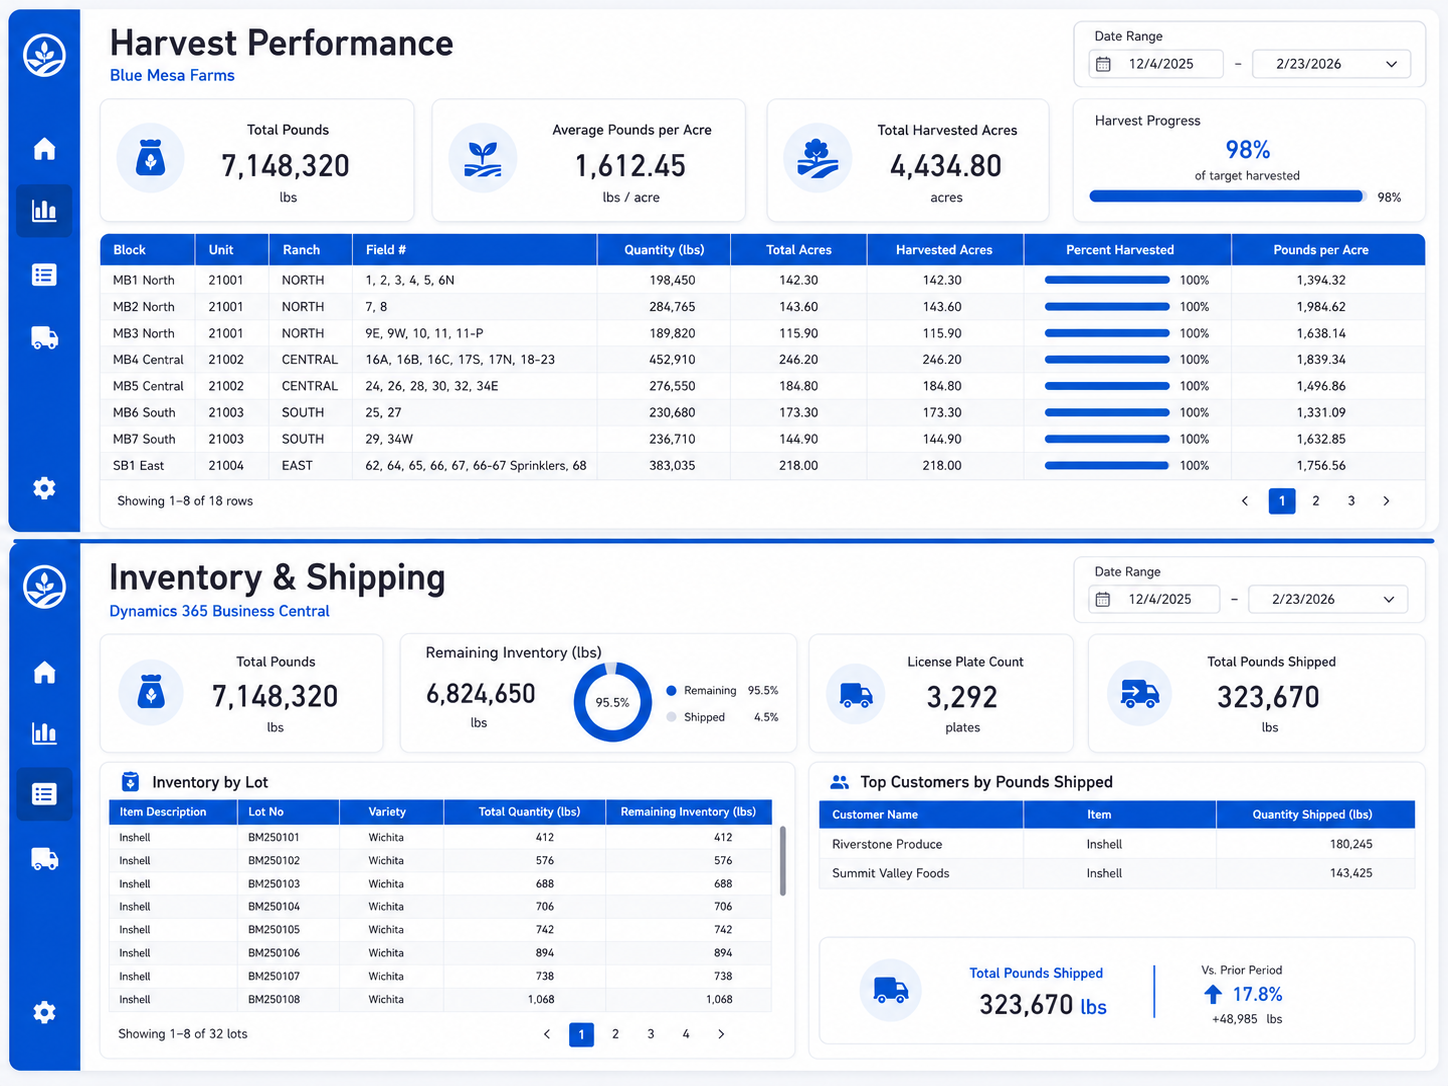Open Dynamics 365 Business Central link
Viewport: 1448px width, 1086px height.
point(219,611)
